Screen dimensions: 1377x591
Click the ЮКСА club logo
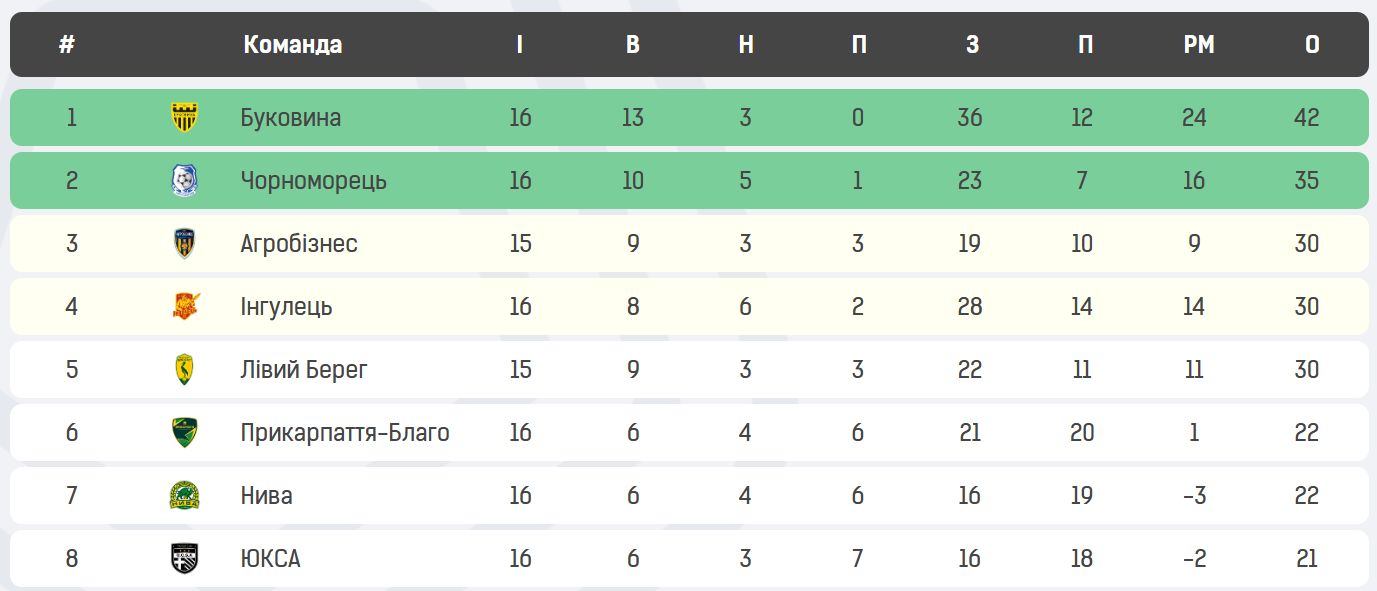pos(184,558)
